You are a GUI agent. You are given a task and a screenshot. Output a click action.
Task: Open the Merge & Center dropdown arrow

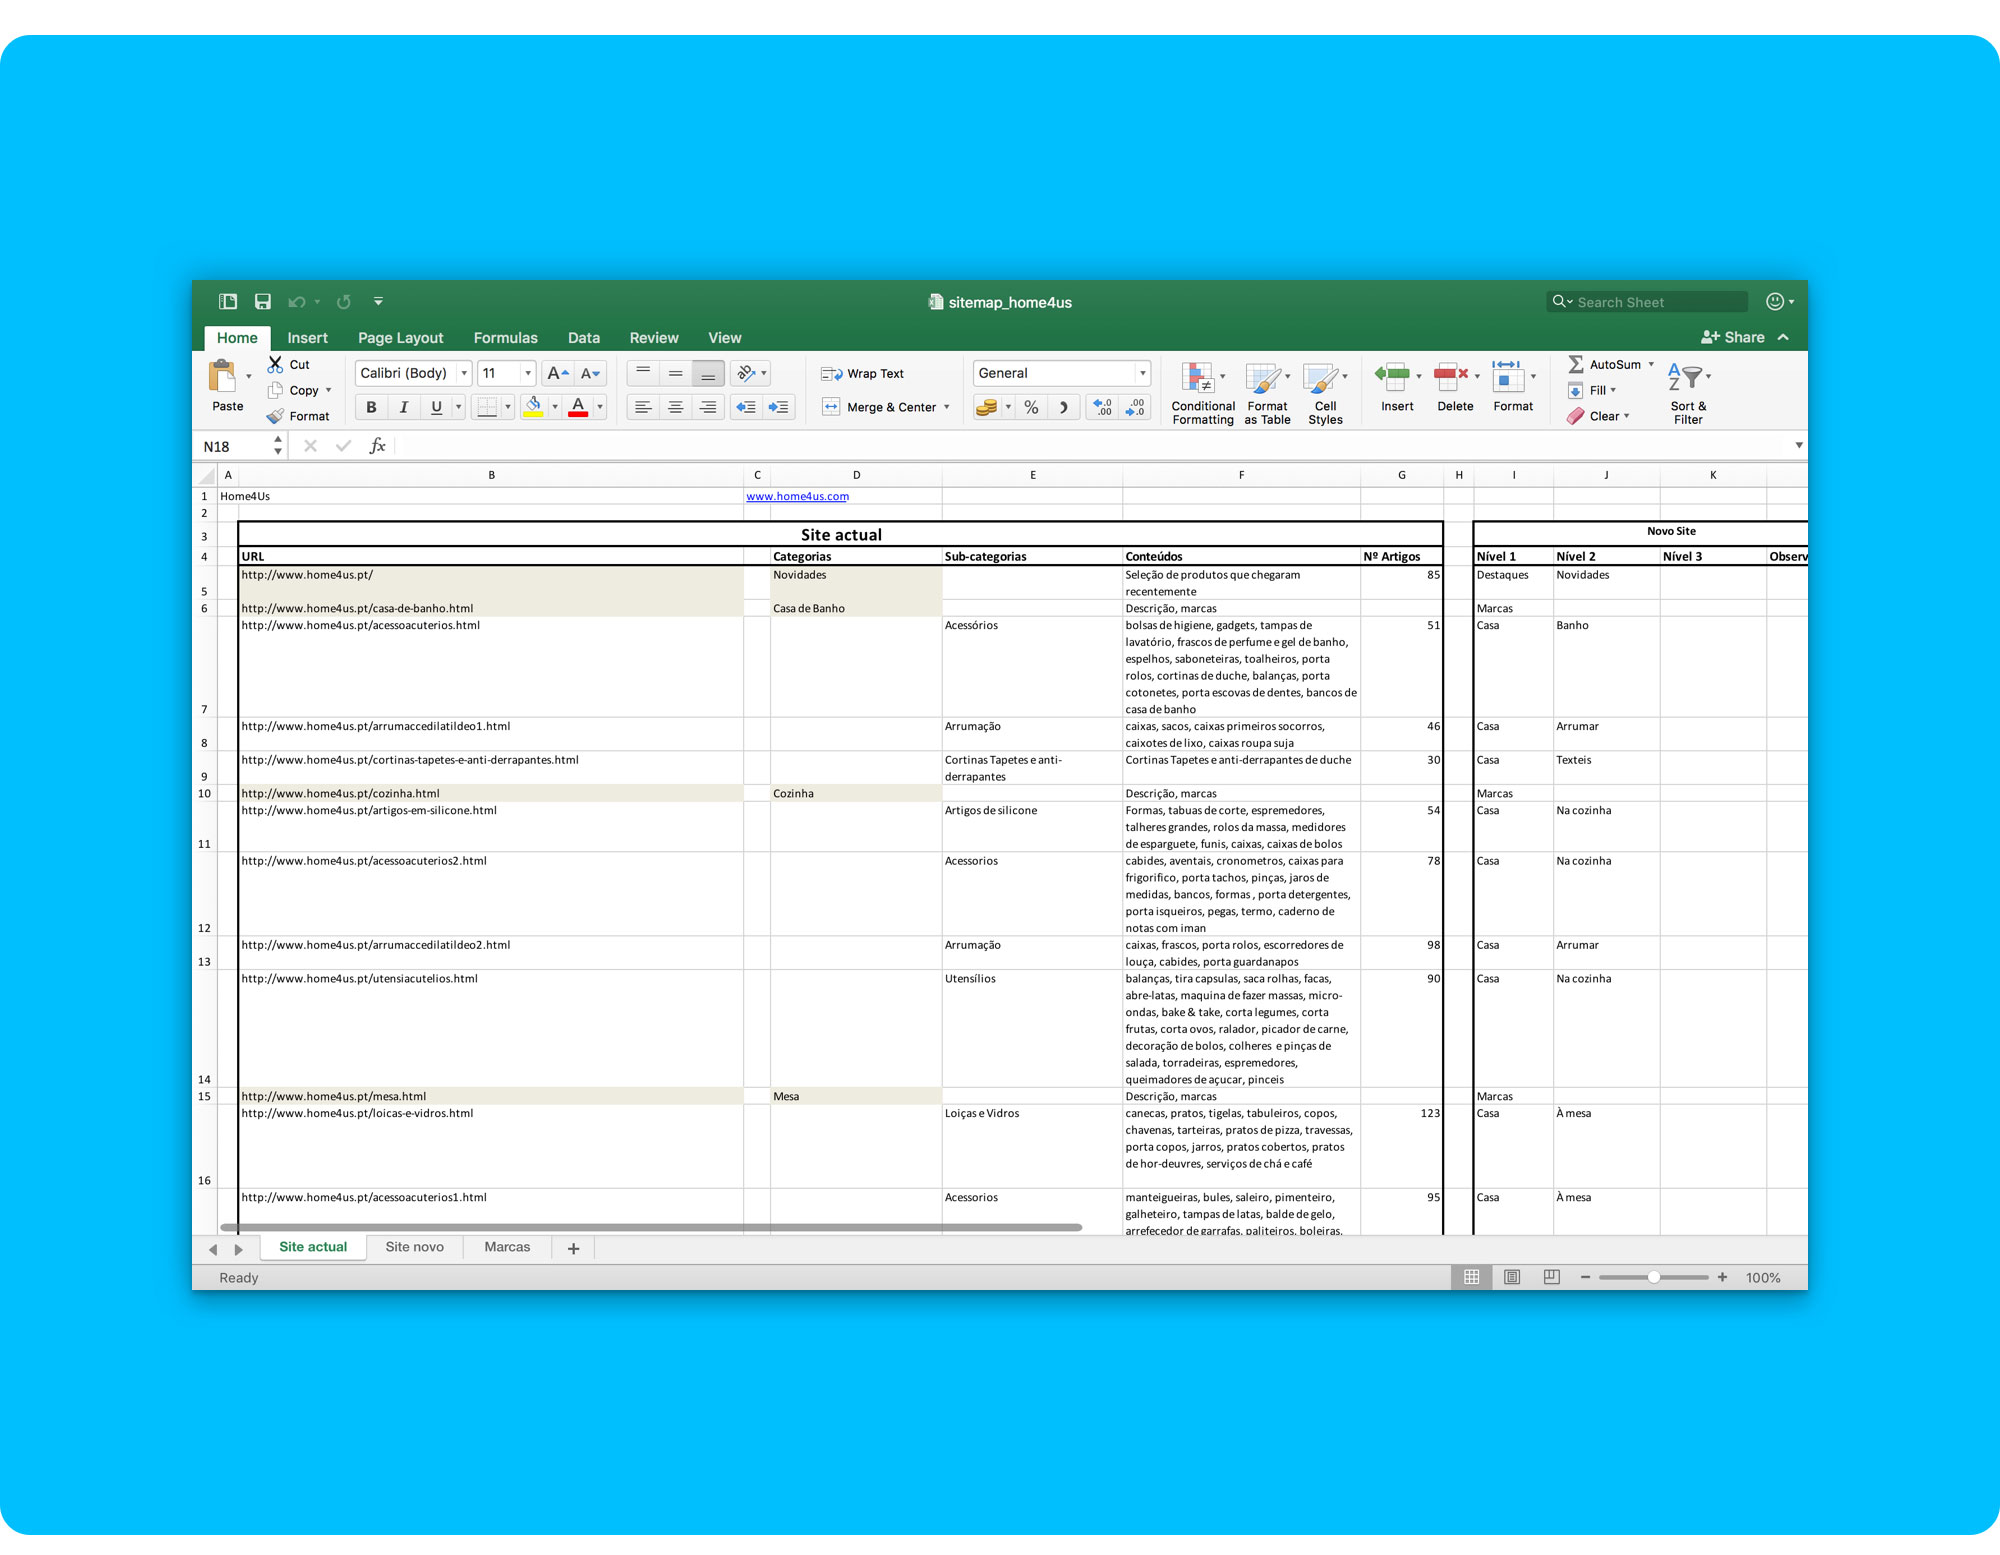point(947,407)
